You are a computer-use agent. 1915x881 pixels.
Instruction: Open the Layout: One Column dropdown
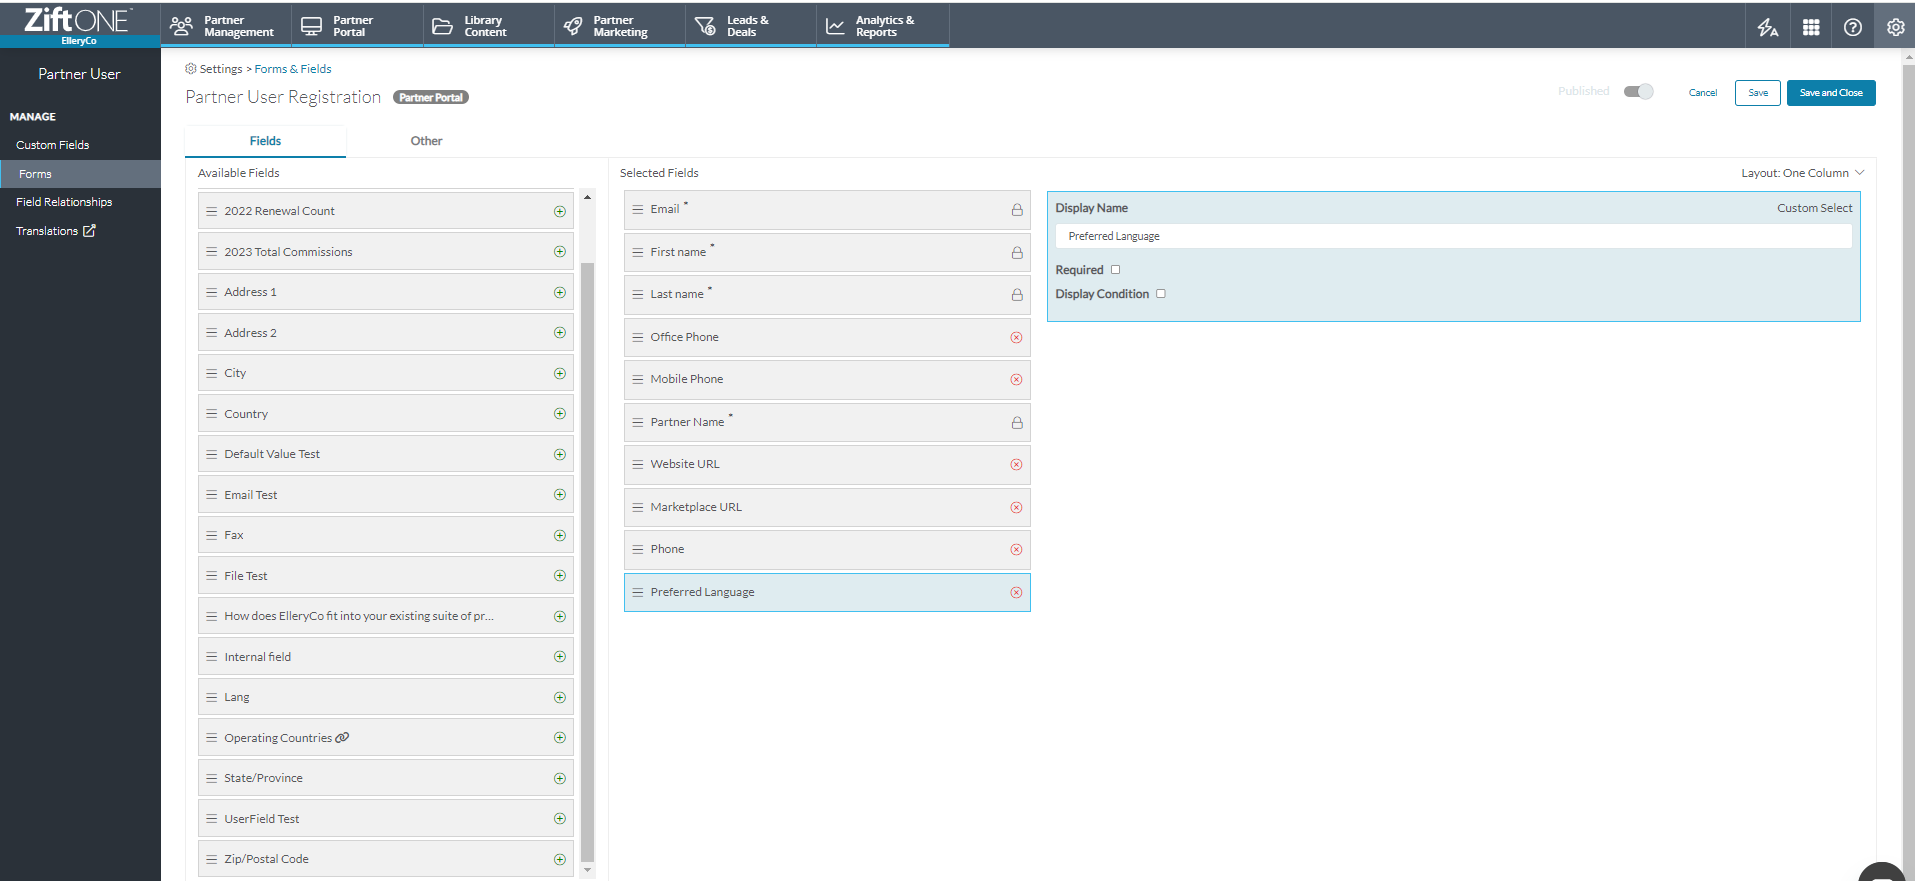(x=1802, y=173)
